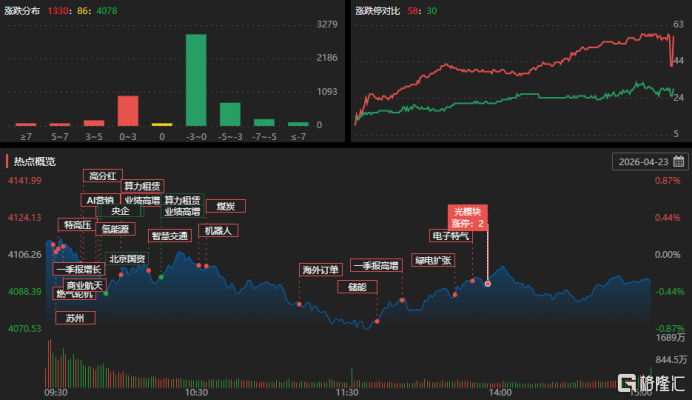Click the 智慧交通 hotspot label
Screen dimensions: 692x400
(x=168, y=237)
